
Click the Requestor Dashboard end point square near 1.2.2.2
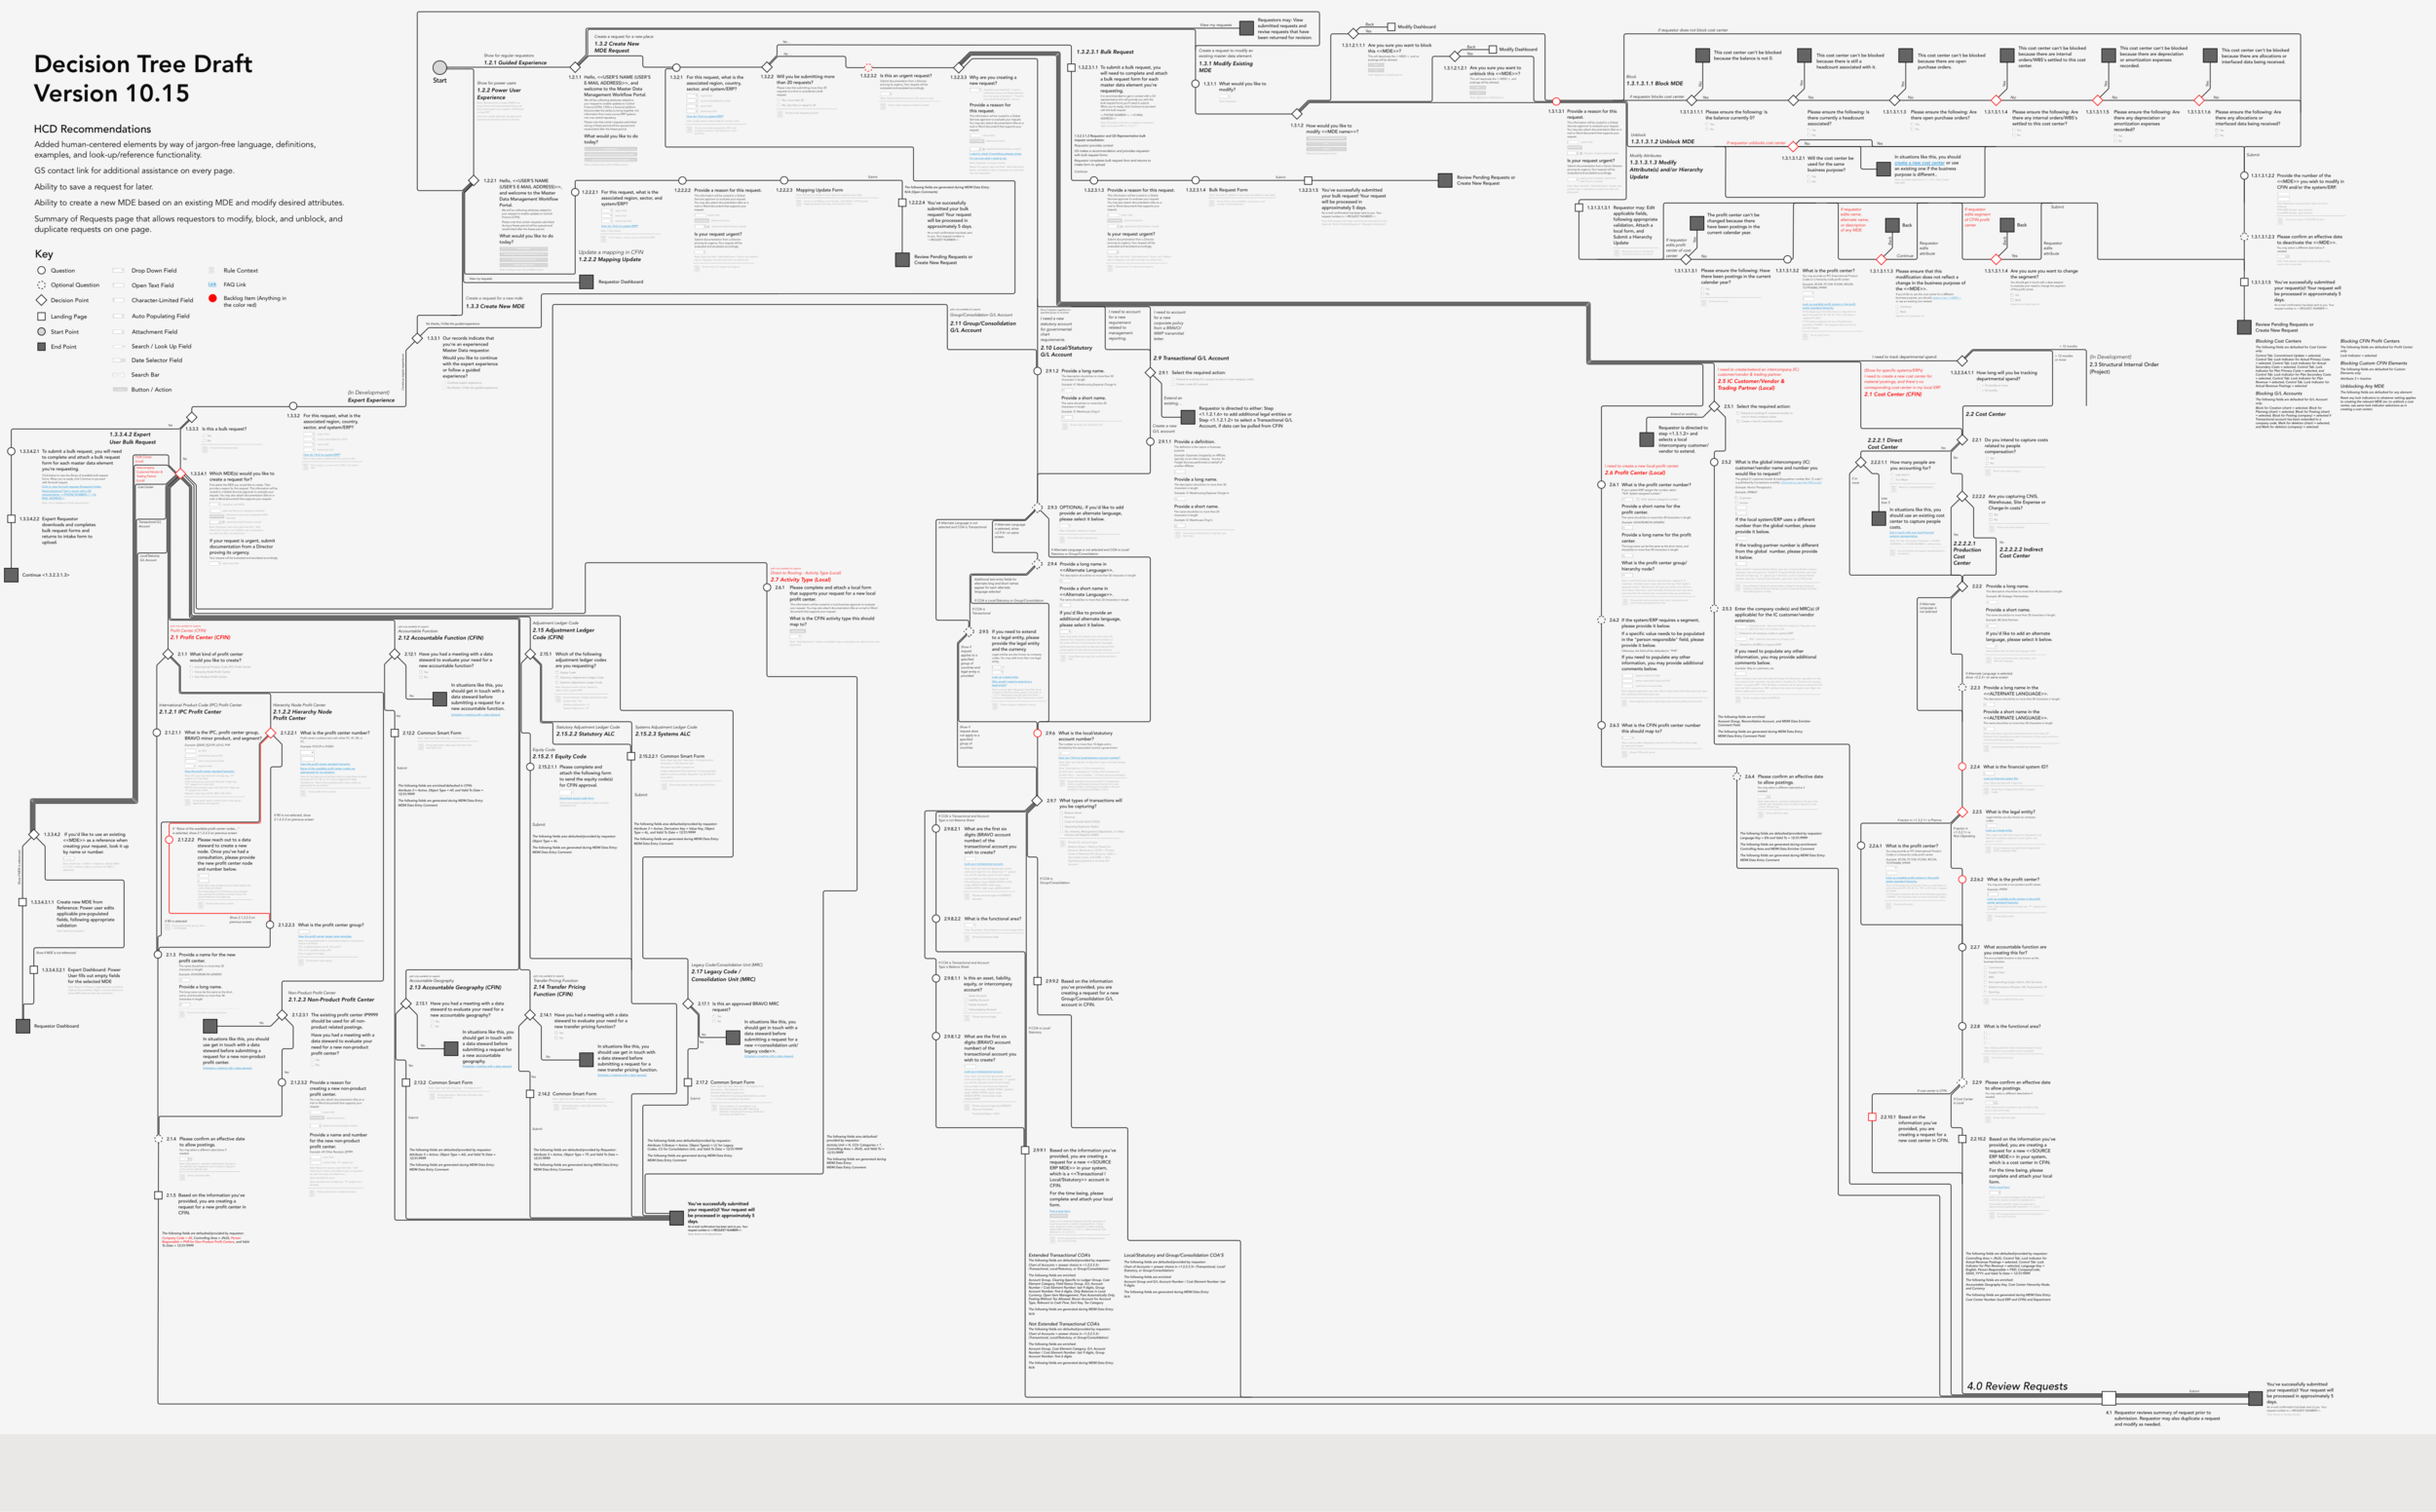587,282
